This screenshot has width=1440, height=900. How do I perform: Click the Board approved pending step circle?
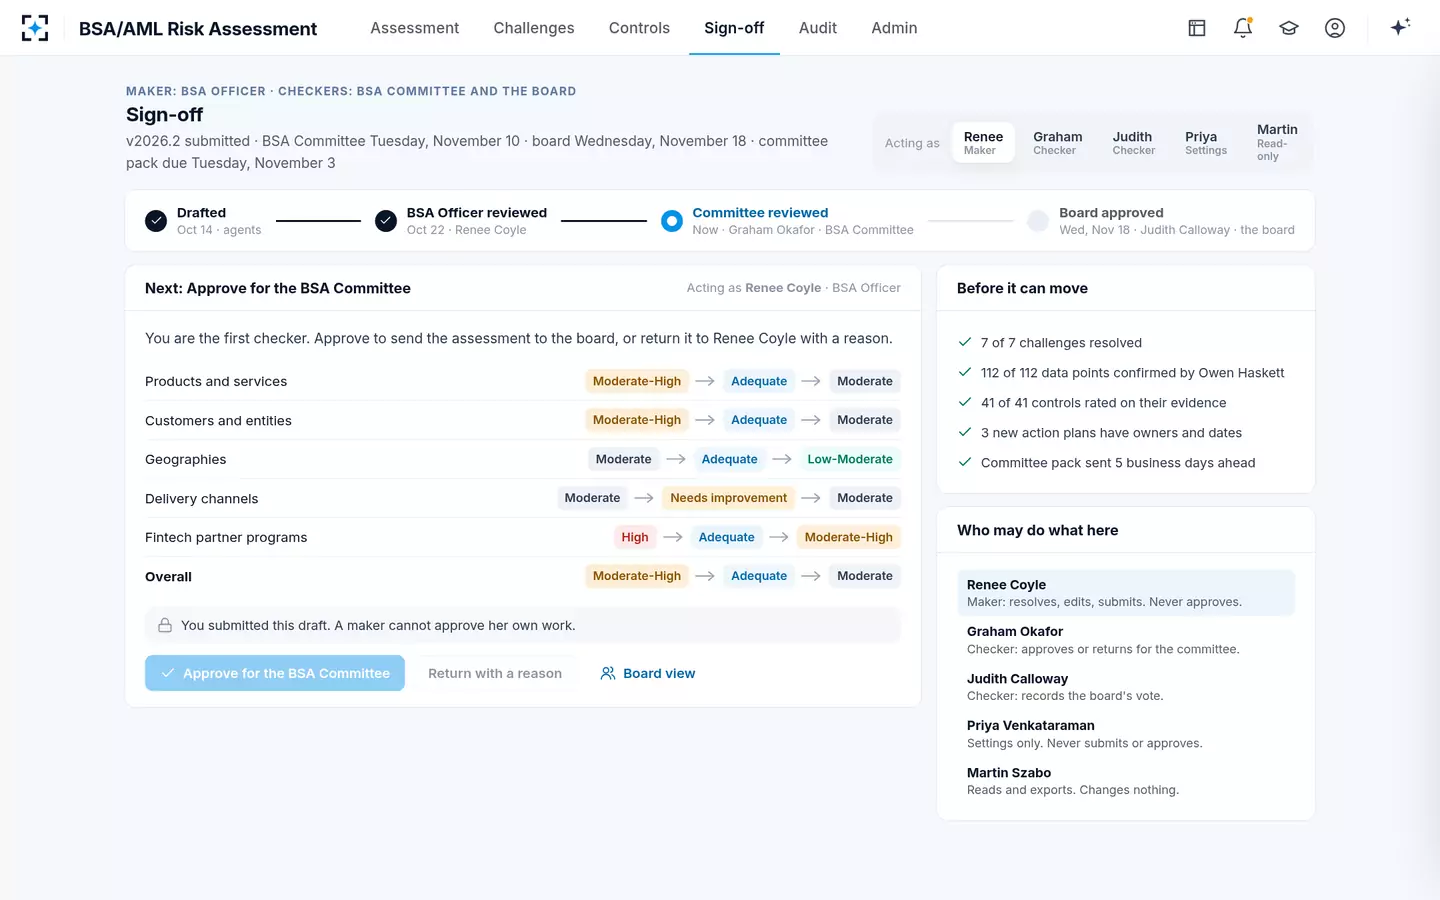point(1039,221)
